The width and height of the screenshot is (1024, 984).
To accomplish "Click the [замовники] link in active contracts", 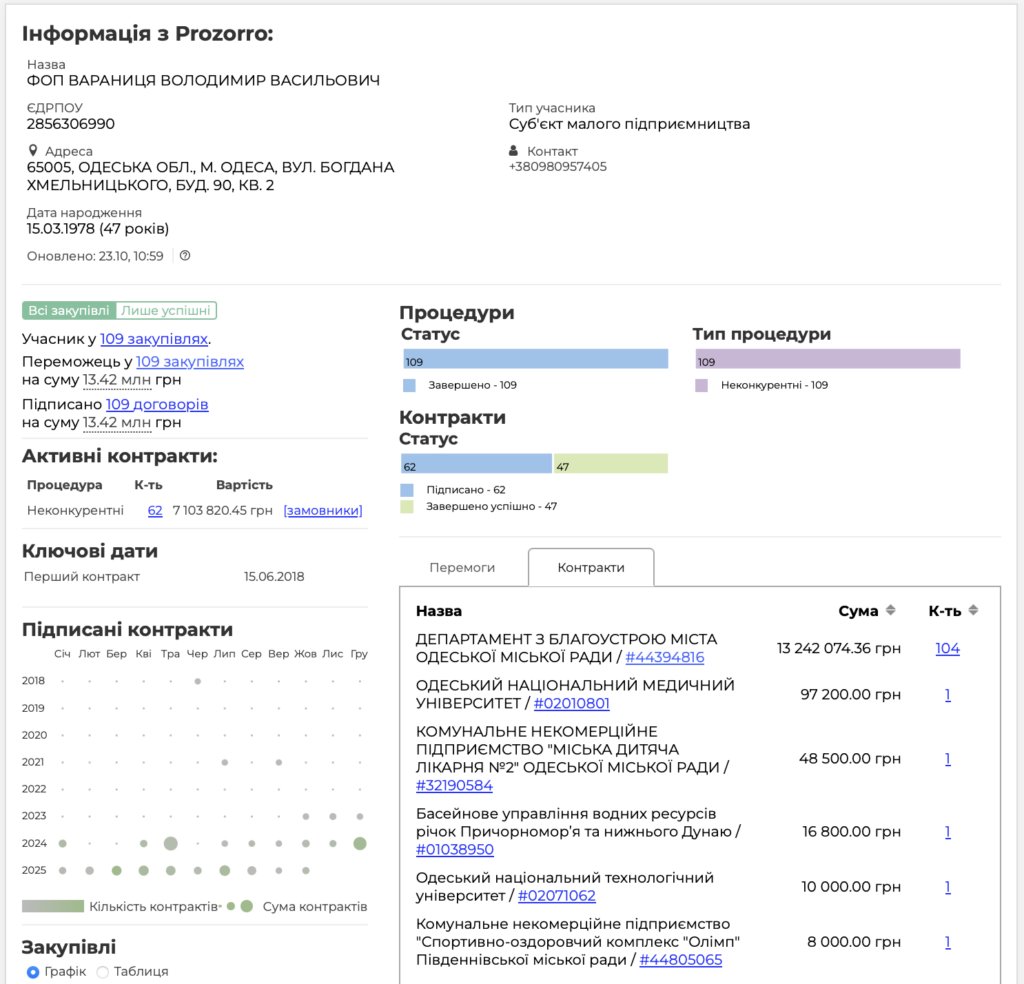I will pos(322,511).
